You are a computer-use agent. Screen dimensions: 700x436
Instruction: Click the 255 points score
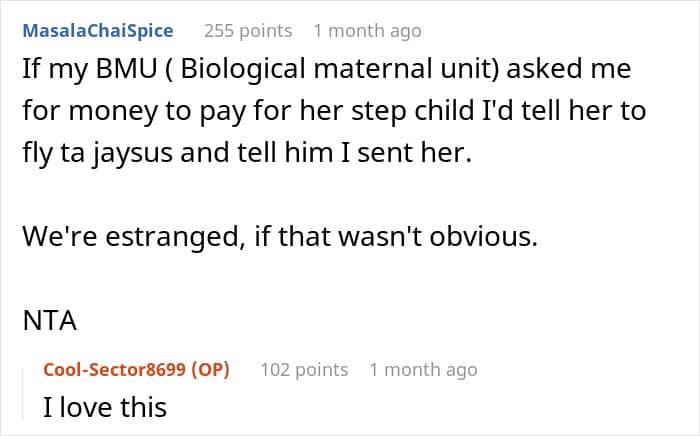(x=248, y=31)
